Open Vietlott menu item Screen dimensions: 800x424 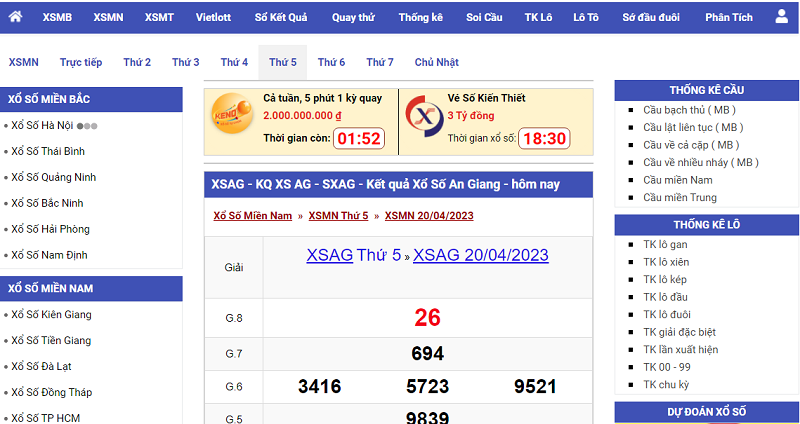click(213, 17)
